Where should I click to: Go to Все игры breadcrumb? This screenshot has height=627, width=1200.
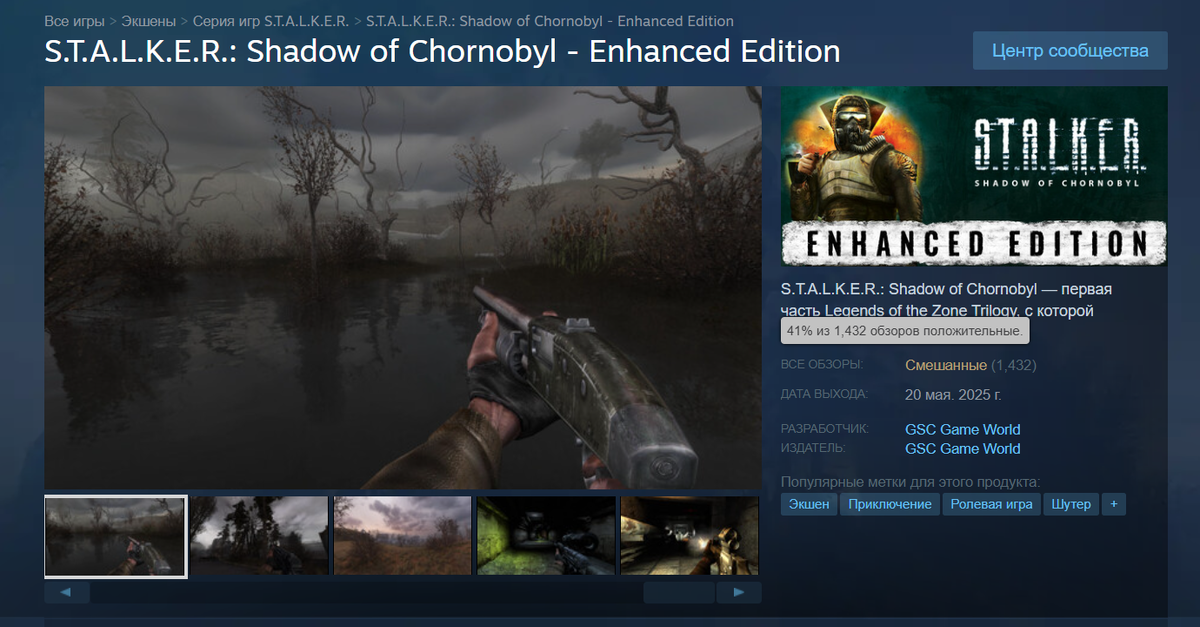coord(74,21)
